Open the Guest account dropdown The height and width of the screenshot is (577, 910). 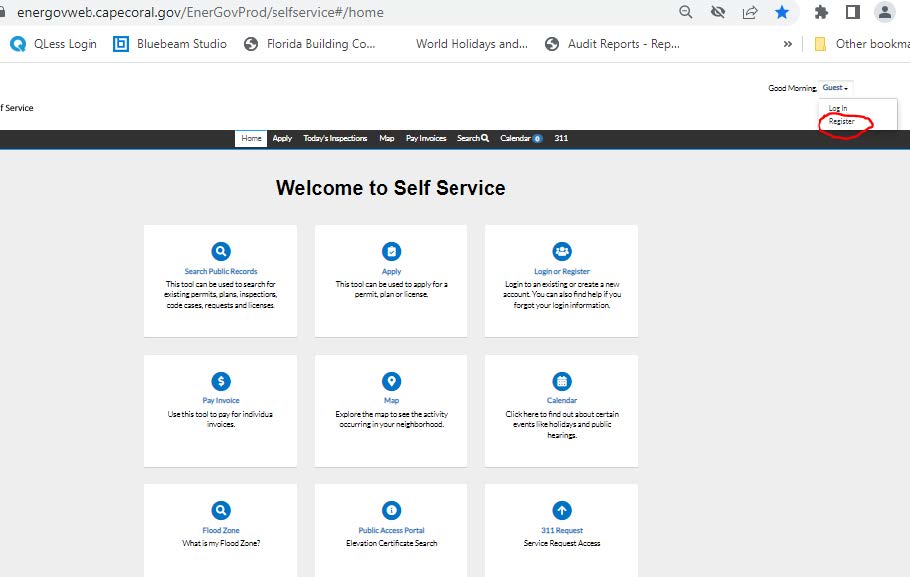(834, 88)
